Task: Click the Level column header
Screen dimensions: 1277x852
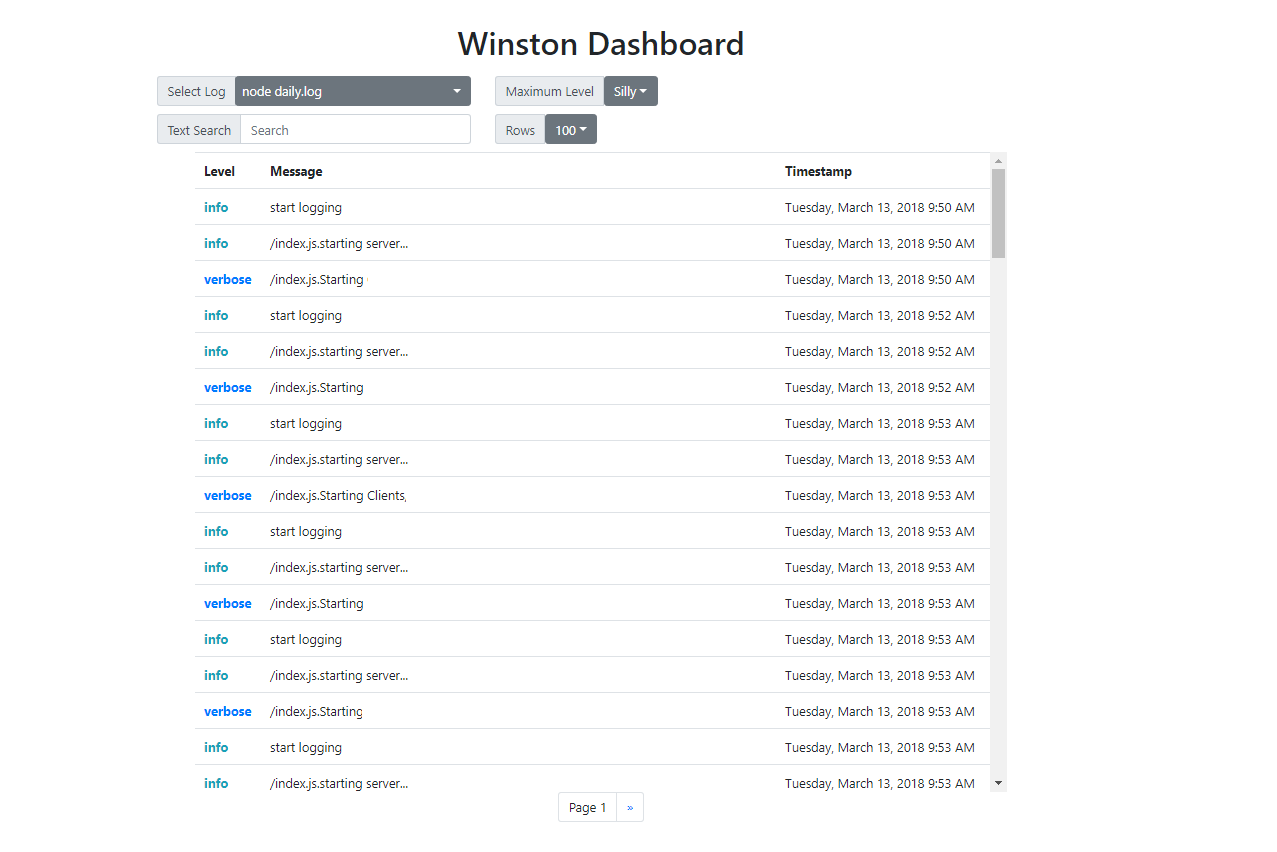Action: tap(219, 171)
